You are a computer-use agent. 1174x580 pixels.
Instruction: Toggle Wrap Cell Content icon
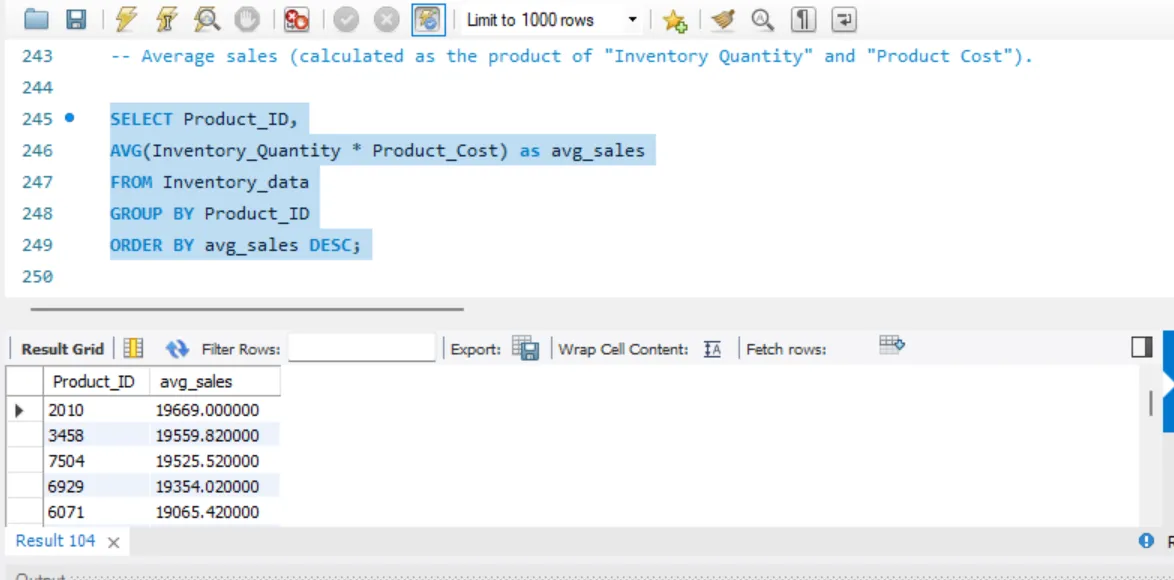coord(712,349)
